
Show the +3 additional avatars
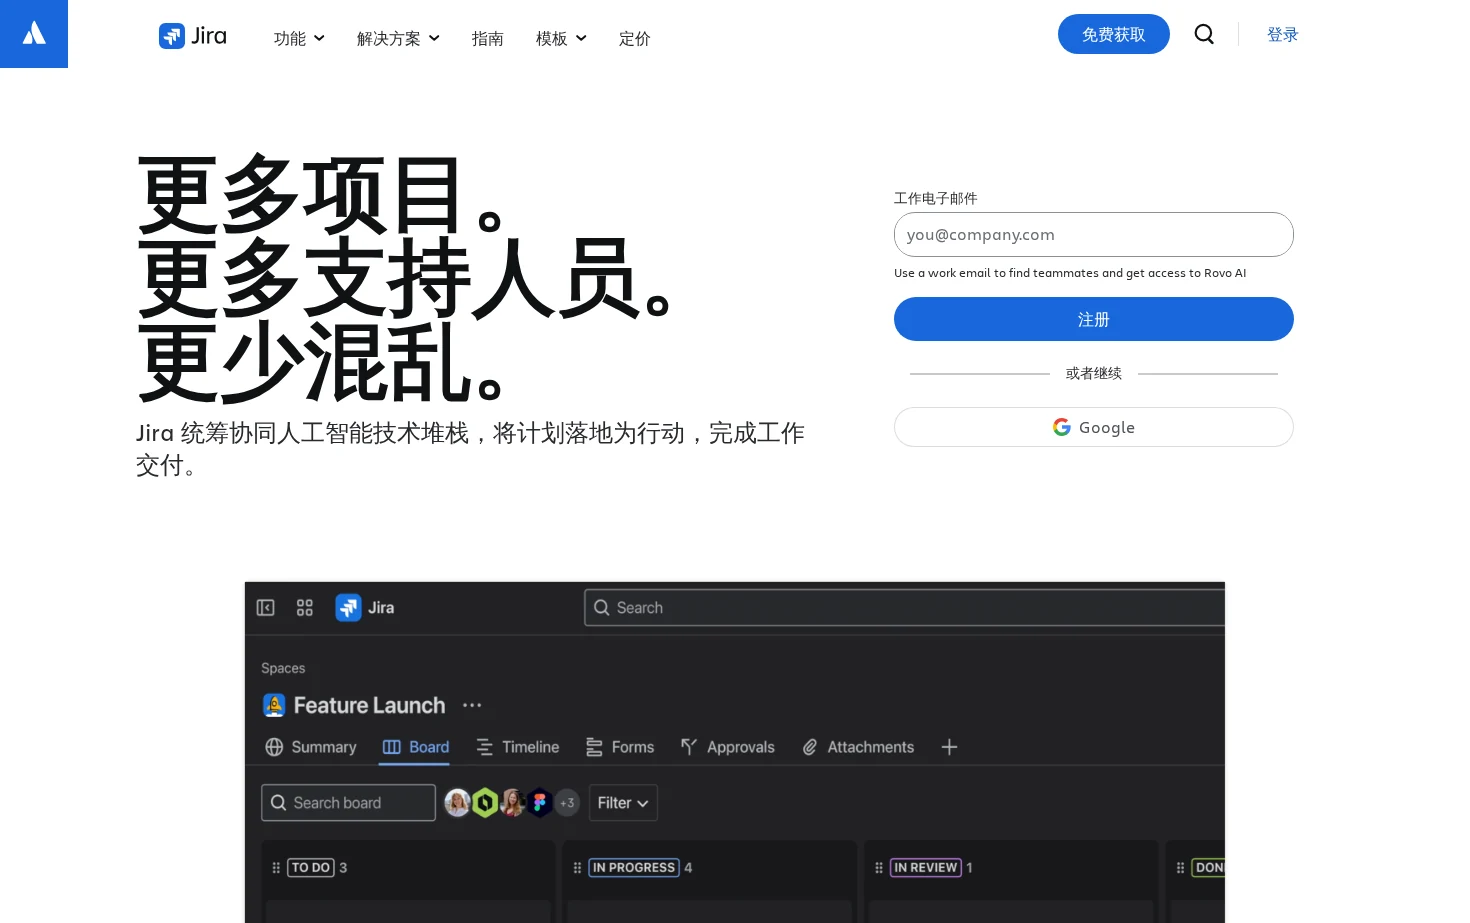pyautogui.click(x=567, y=803)
